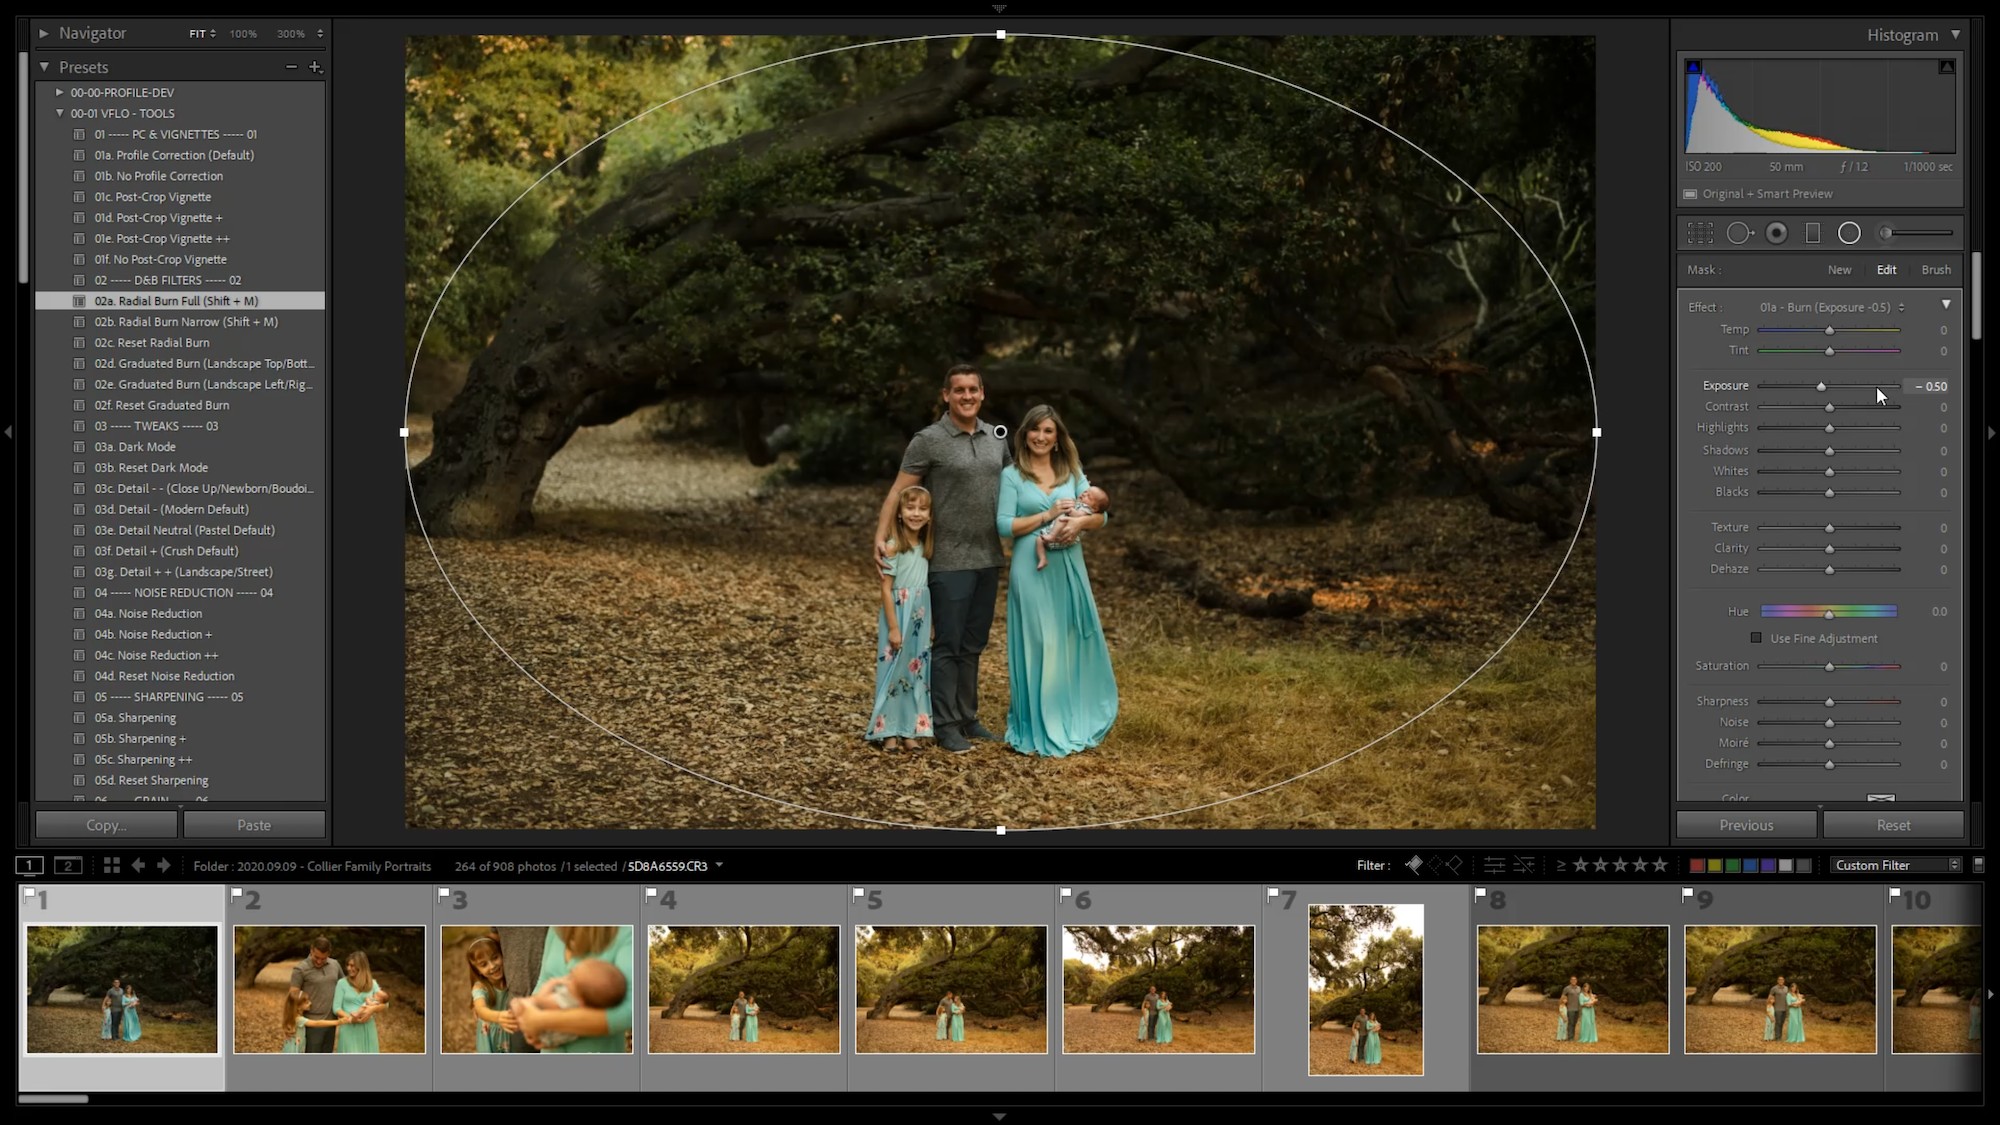Select the Graduated Filter tool

(1812, 233)
